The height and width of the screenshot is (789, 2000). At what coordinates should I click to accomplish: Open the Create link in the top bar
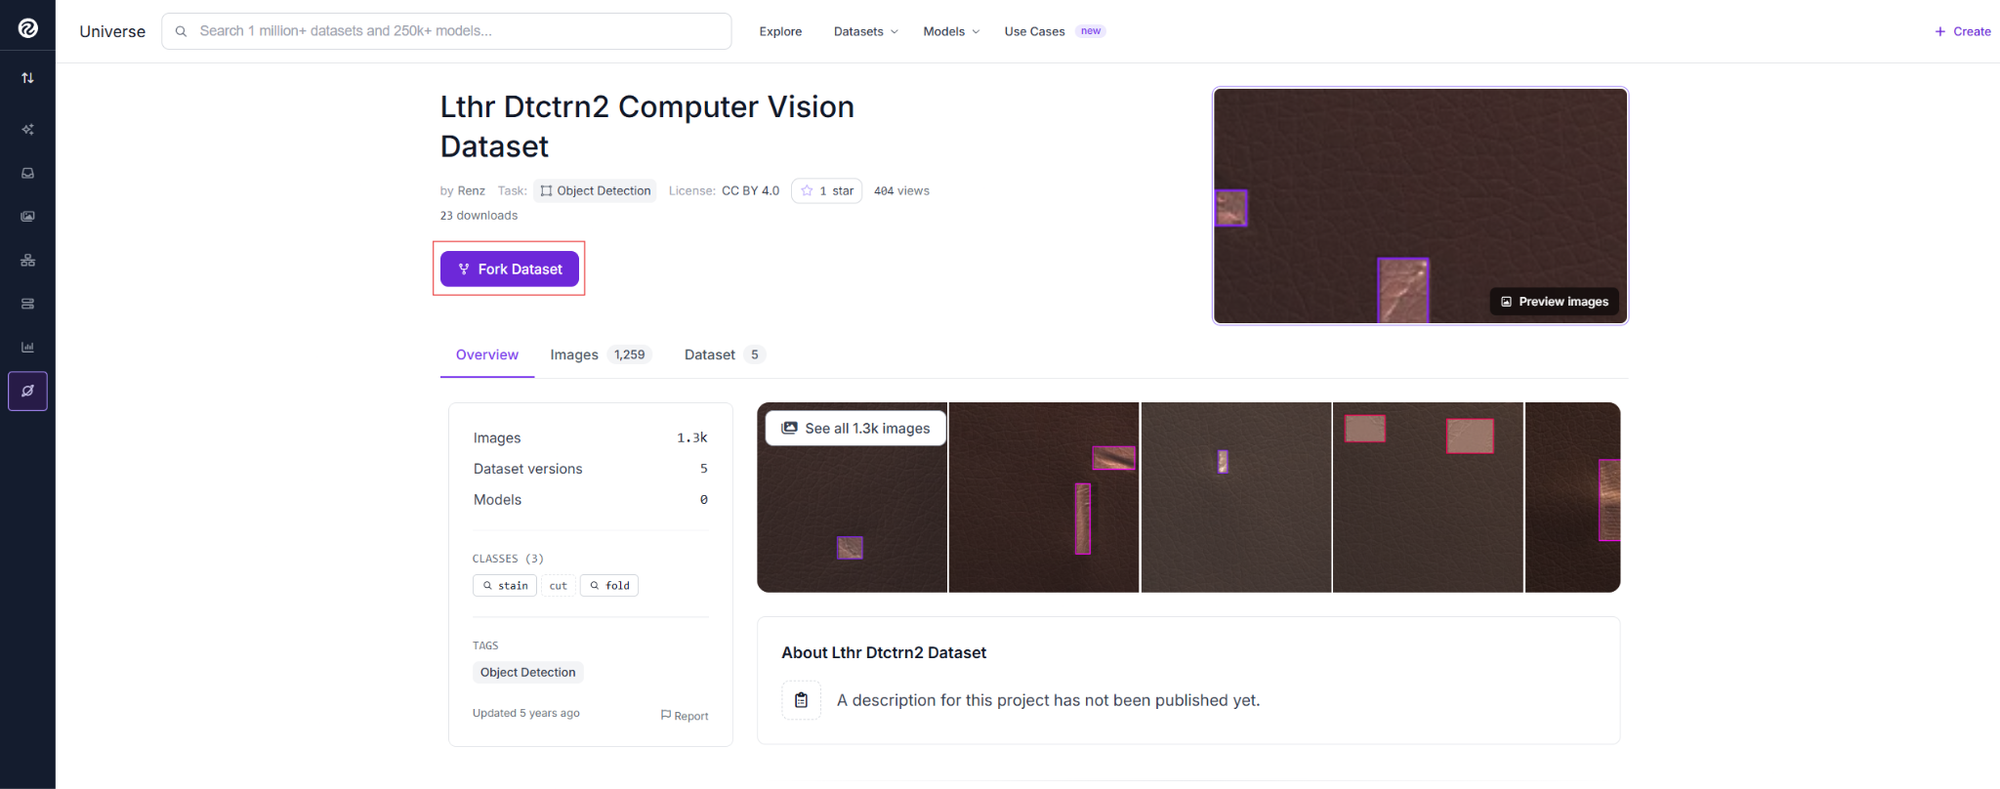pyautogui.click(x=1963, y=32)
